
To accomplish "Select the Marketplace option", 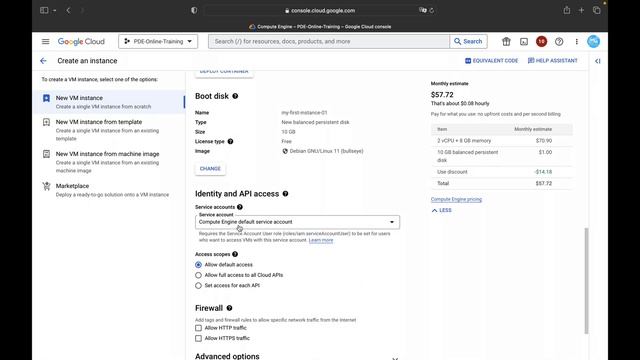I will (109, 190).
